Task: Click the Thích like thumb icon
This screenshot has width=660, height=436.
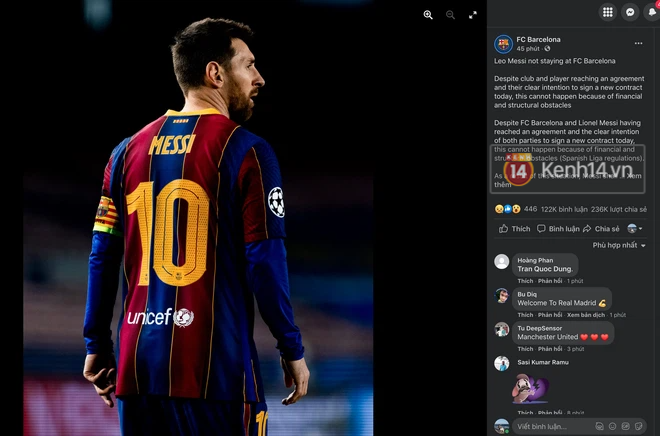Action: click(x=503, y=229)
